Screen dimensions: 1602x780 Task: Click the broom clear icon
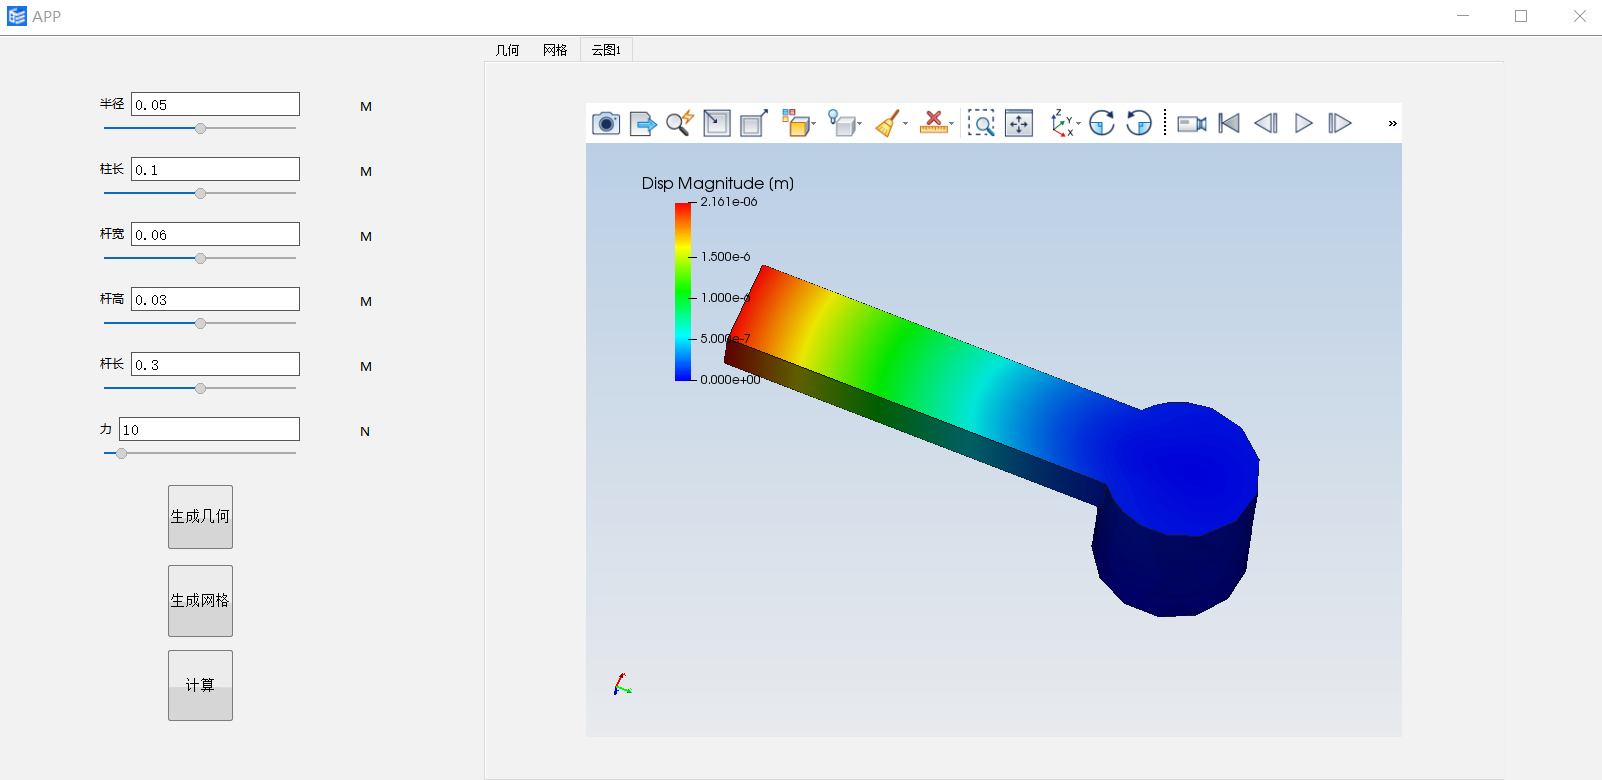pyautogui.click(x=887, y=123)
